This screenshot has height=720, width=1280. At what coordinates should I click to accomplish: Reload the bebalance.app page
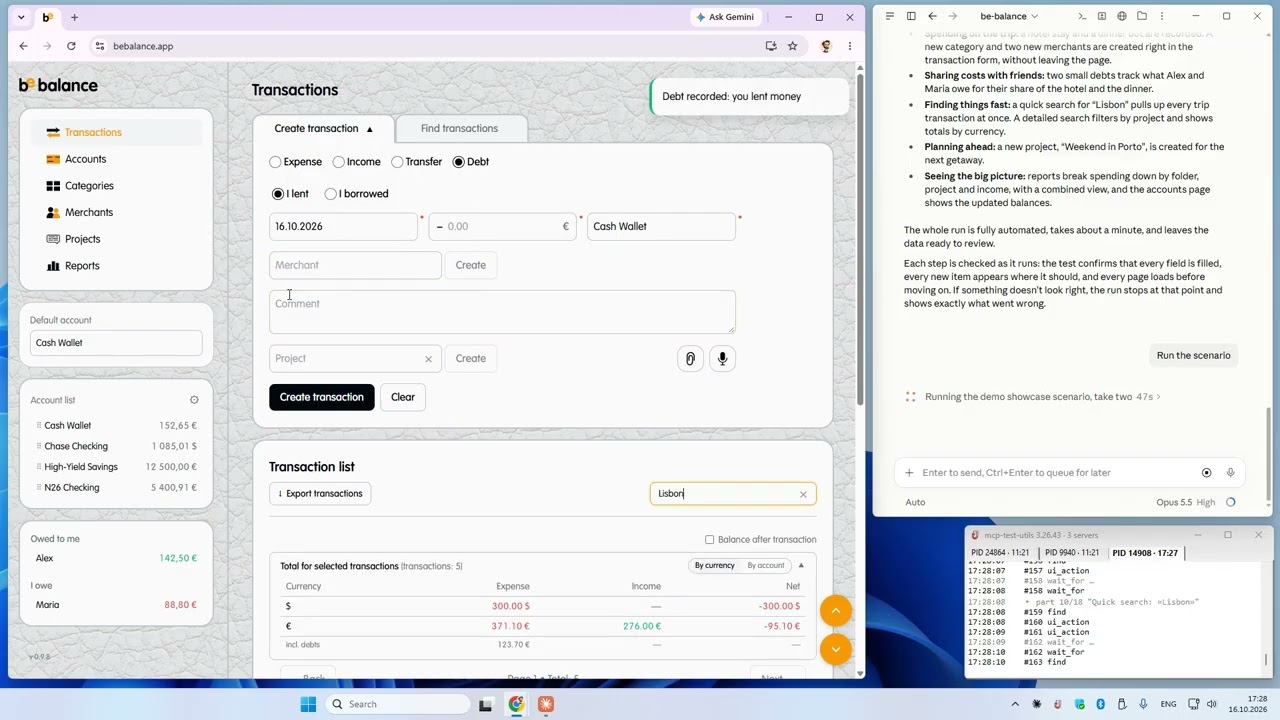(71, 46)
